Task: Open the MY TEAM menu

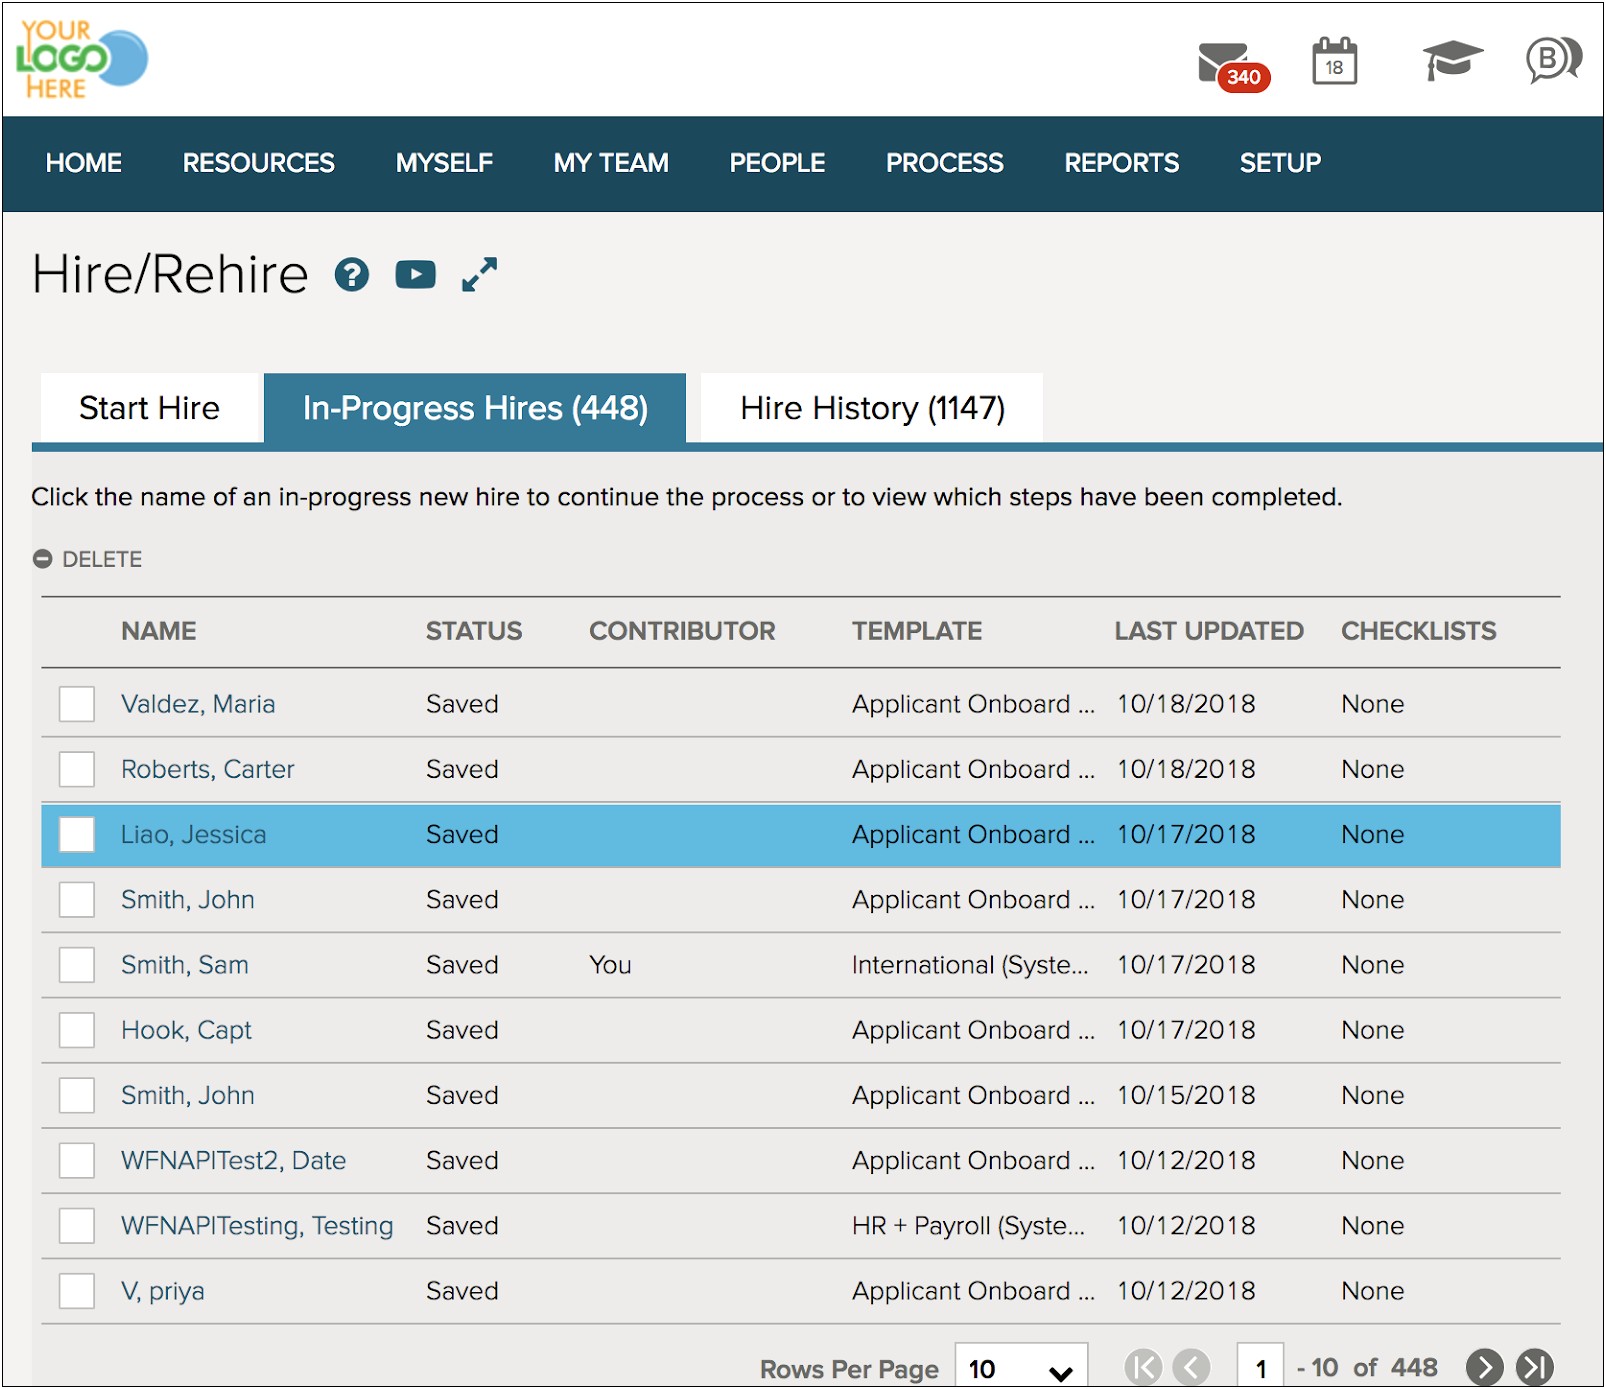Action: [x=611, y=163]
